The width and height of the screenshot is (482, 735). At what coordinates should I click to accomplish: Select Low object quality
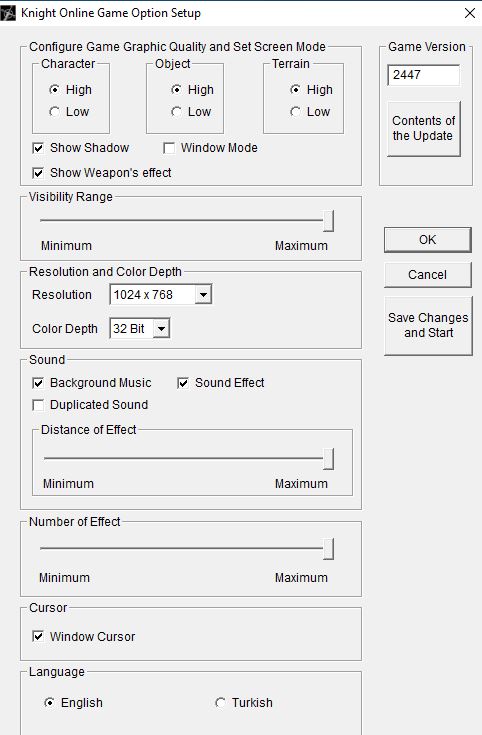(176, 112)
